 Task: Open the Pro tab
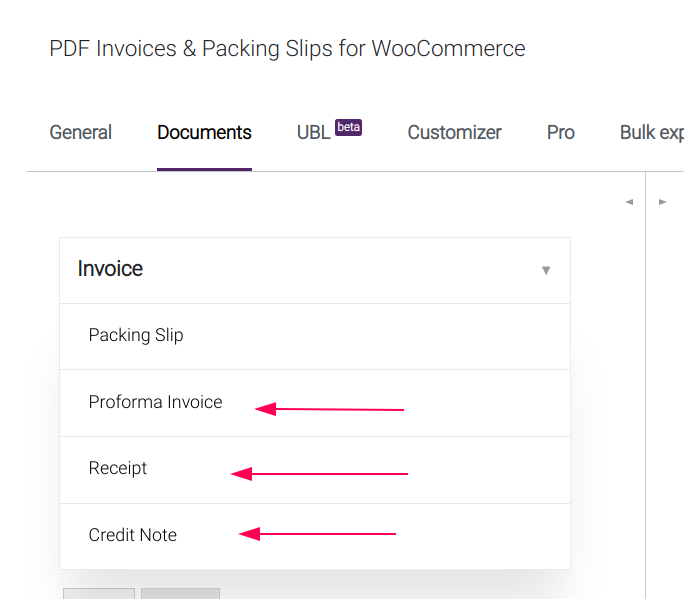tap(561, 133)
